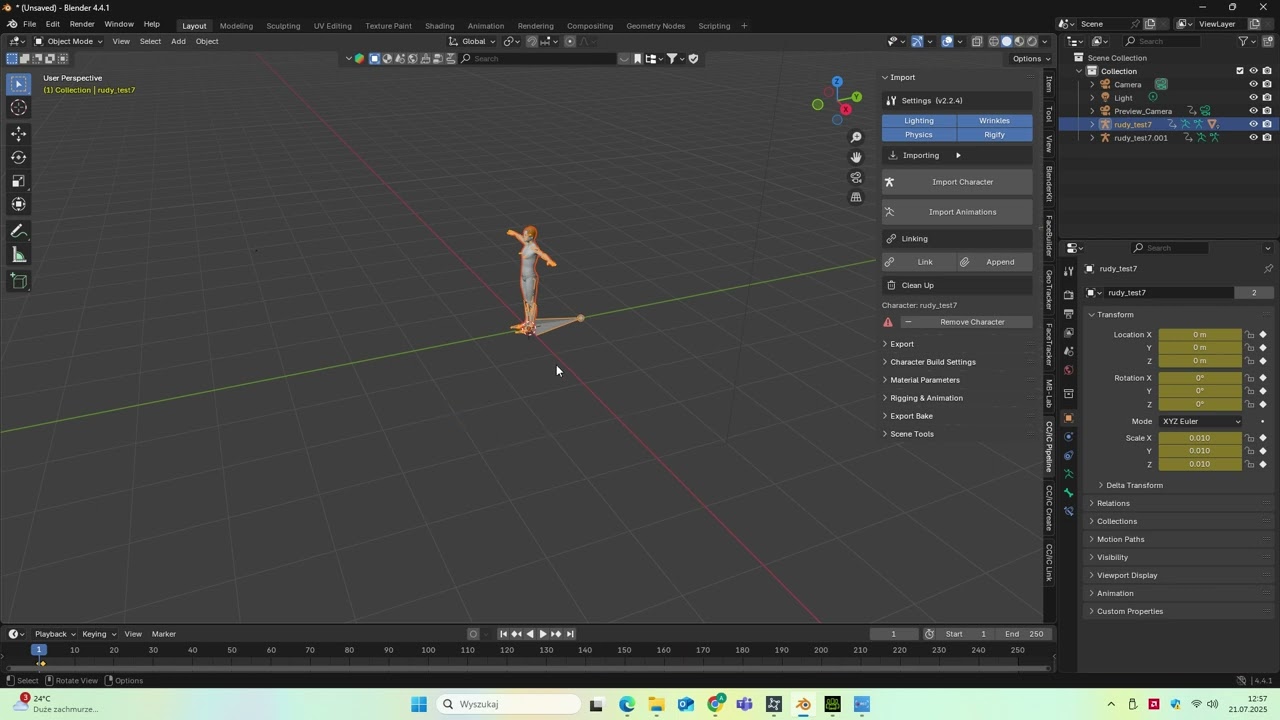The height and width of the screenshot is (720, 1280).
Task: Click the viewport zoom magnifier icon
Action: (856, 137)
